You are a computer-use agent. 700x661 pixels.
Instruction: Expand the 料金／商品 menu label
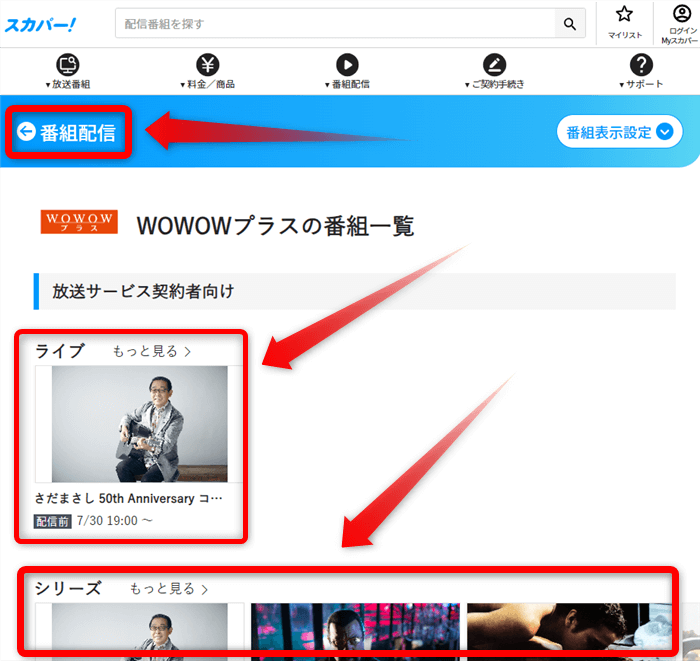pyautogui.click(x=208, y=84)
